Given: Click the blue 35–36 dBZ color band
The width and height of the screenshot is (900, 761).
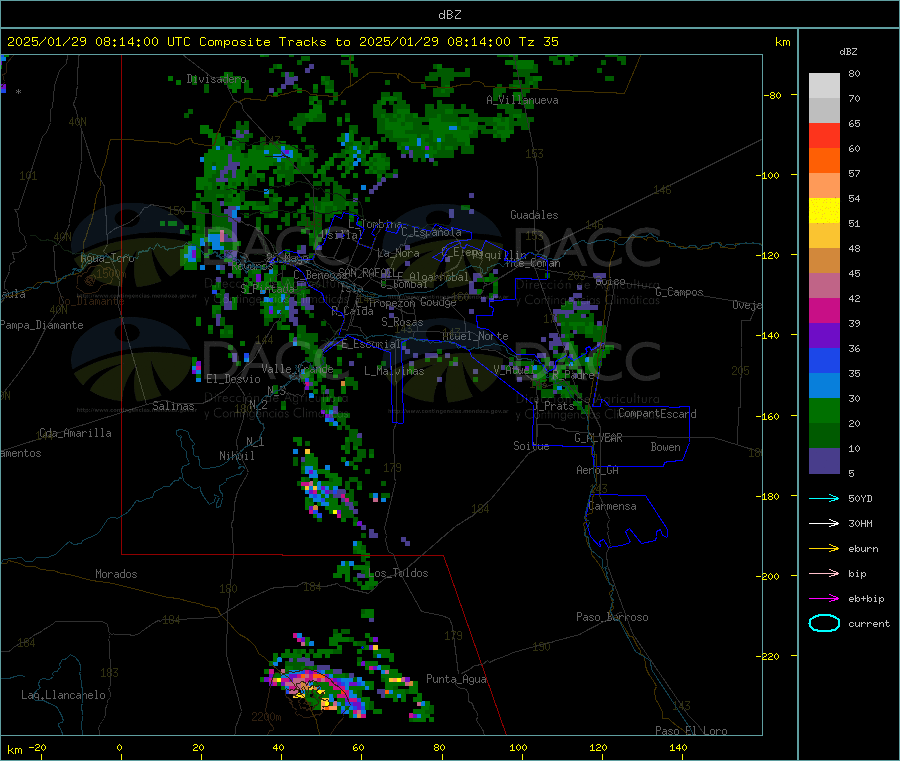Looking at the screenshot, I should (824, 360).
